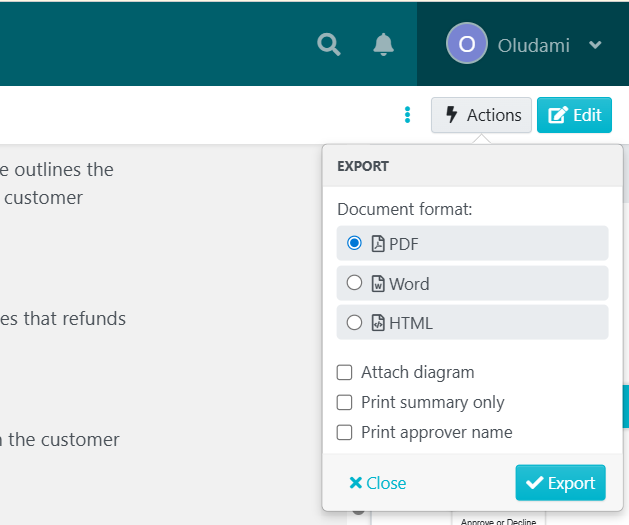This screenshot has width=629, height=525.
Task: Toggle the Actions dropdown button
Action: point(481,115)
